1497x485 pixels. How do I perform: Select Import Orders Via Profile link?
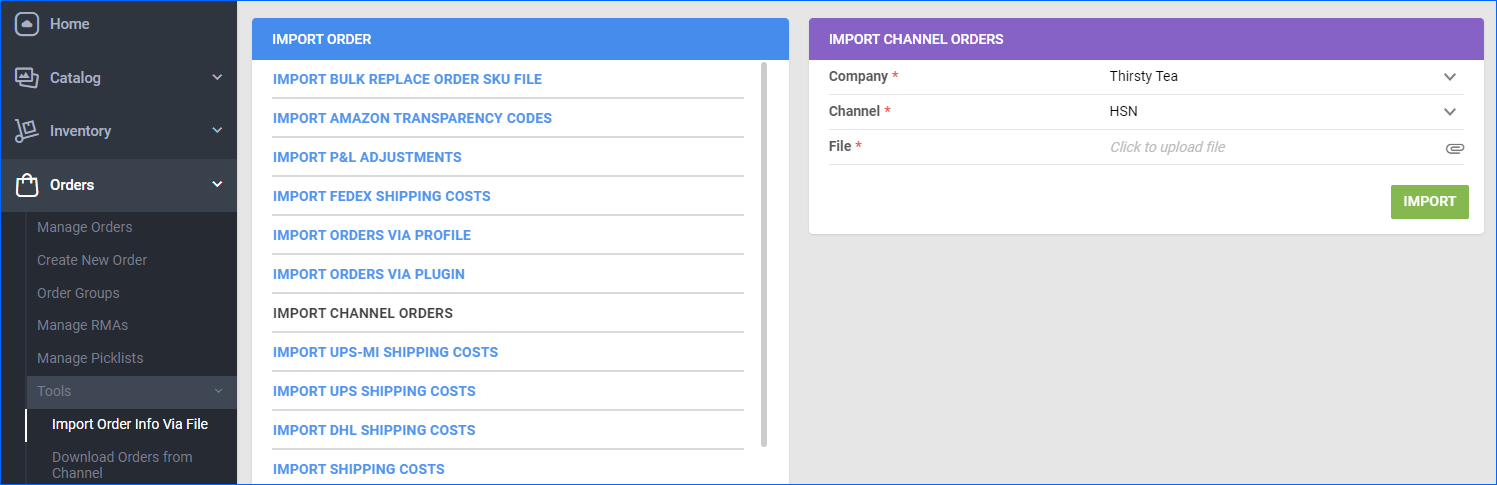[372, 235]
